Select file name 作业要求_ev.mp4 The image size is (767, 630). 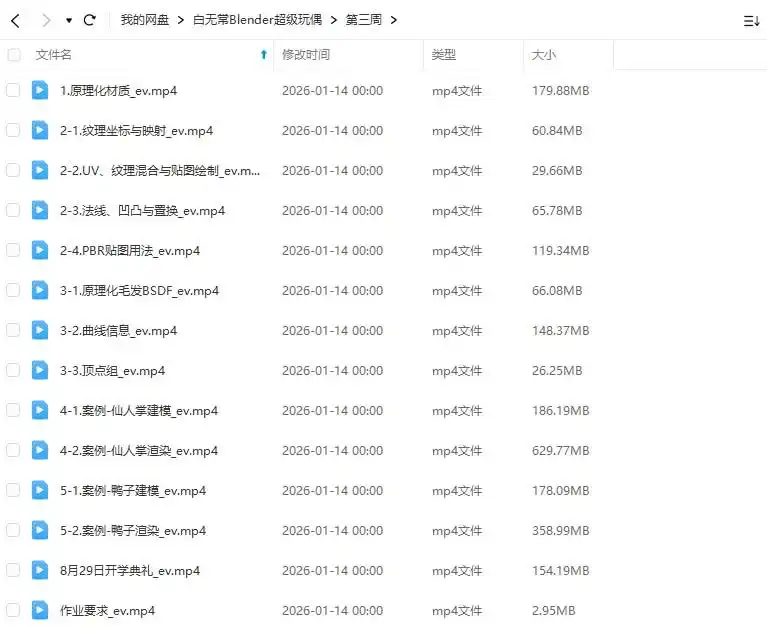[108, 611]
